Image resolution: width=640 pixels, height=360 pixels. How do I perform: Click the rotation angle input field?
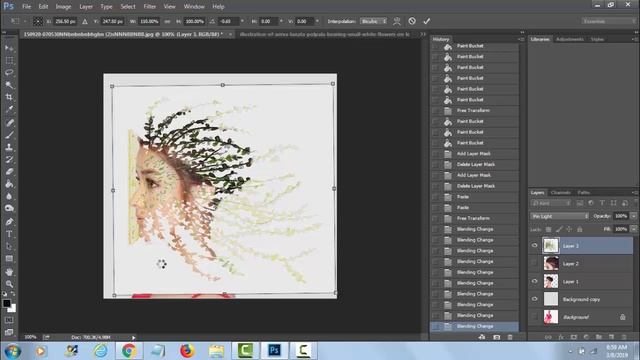pyautogui.click(x=229, y=21)
